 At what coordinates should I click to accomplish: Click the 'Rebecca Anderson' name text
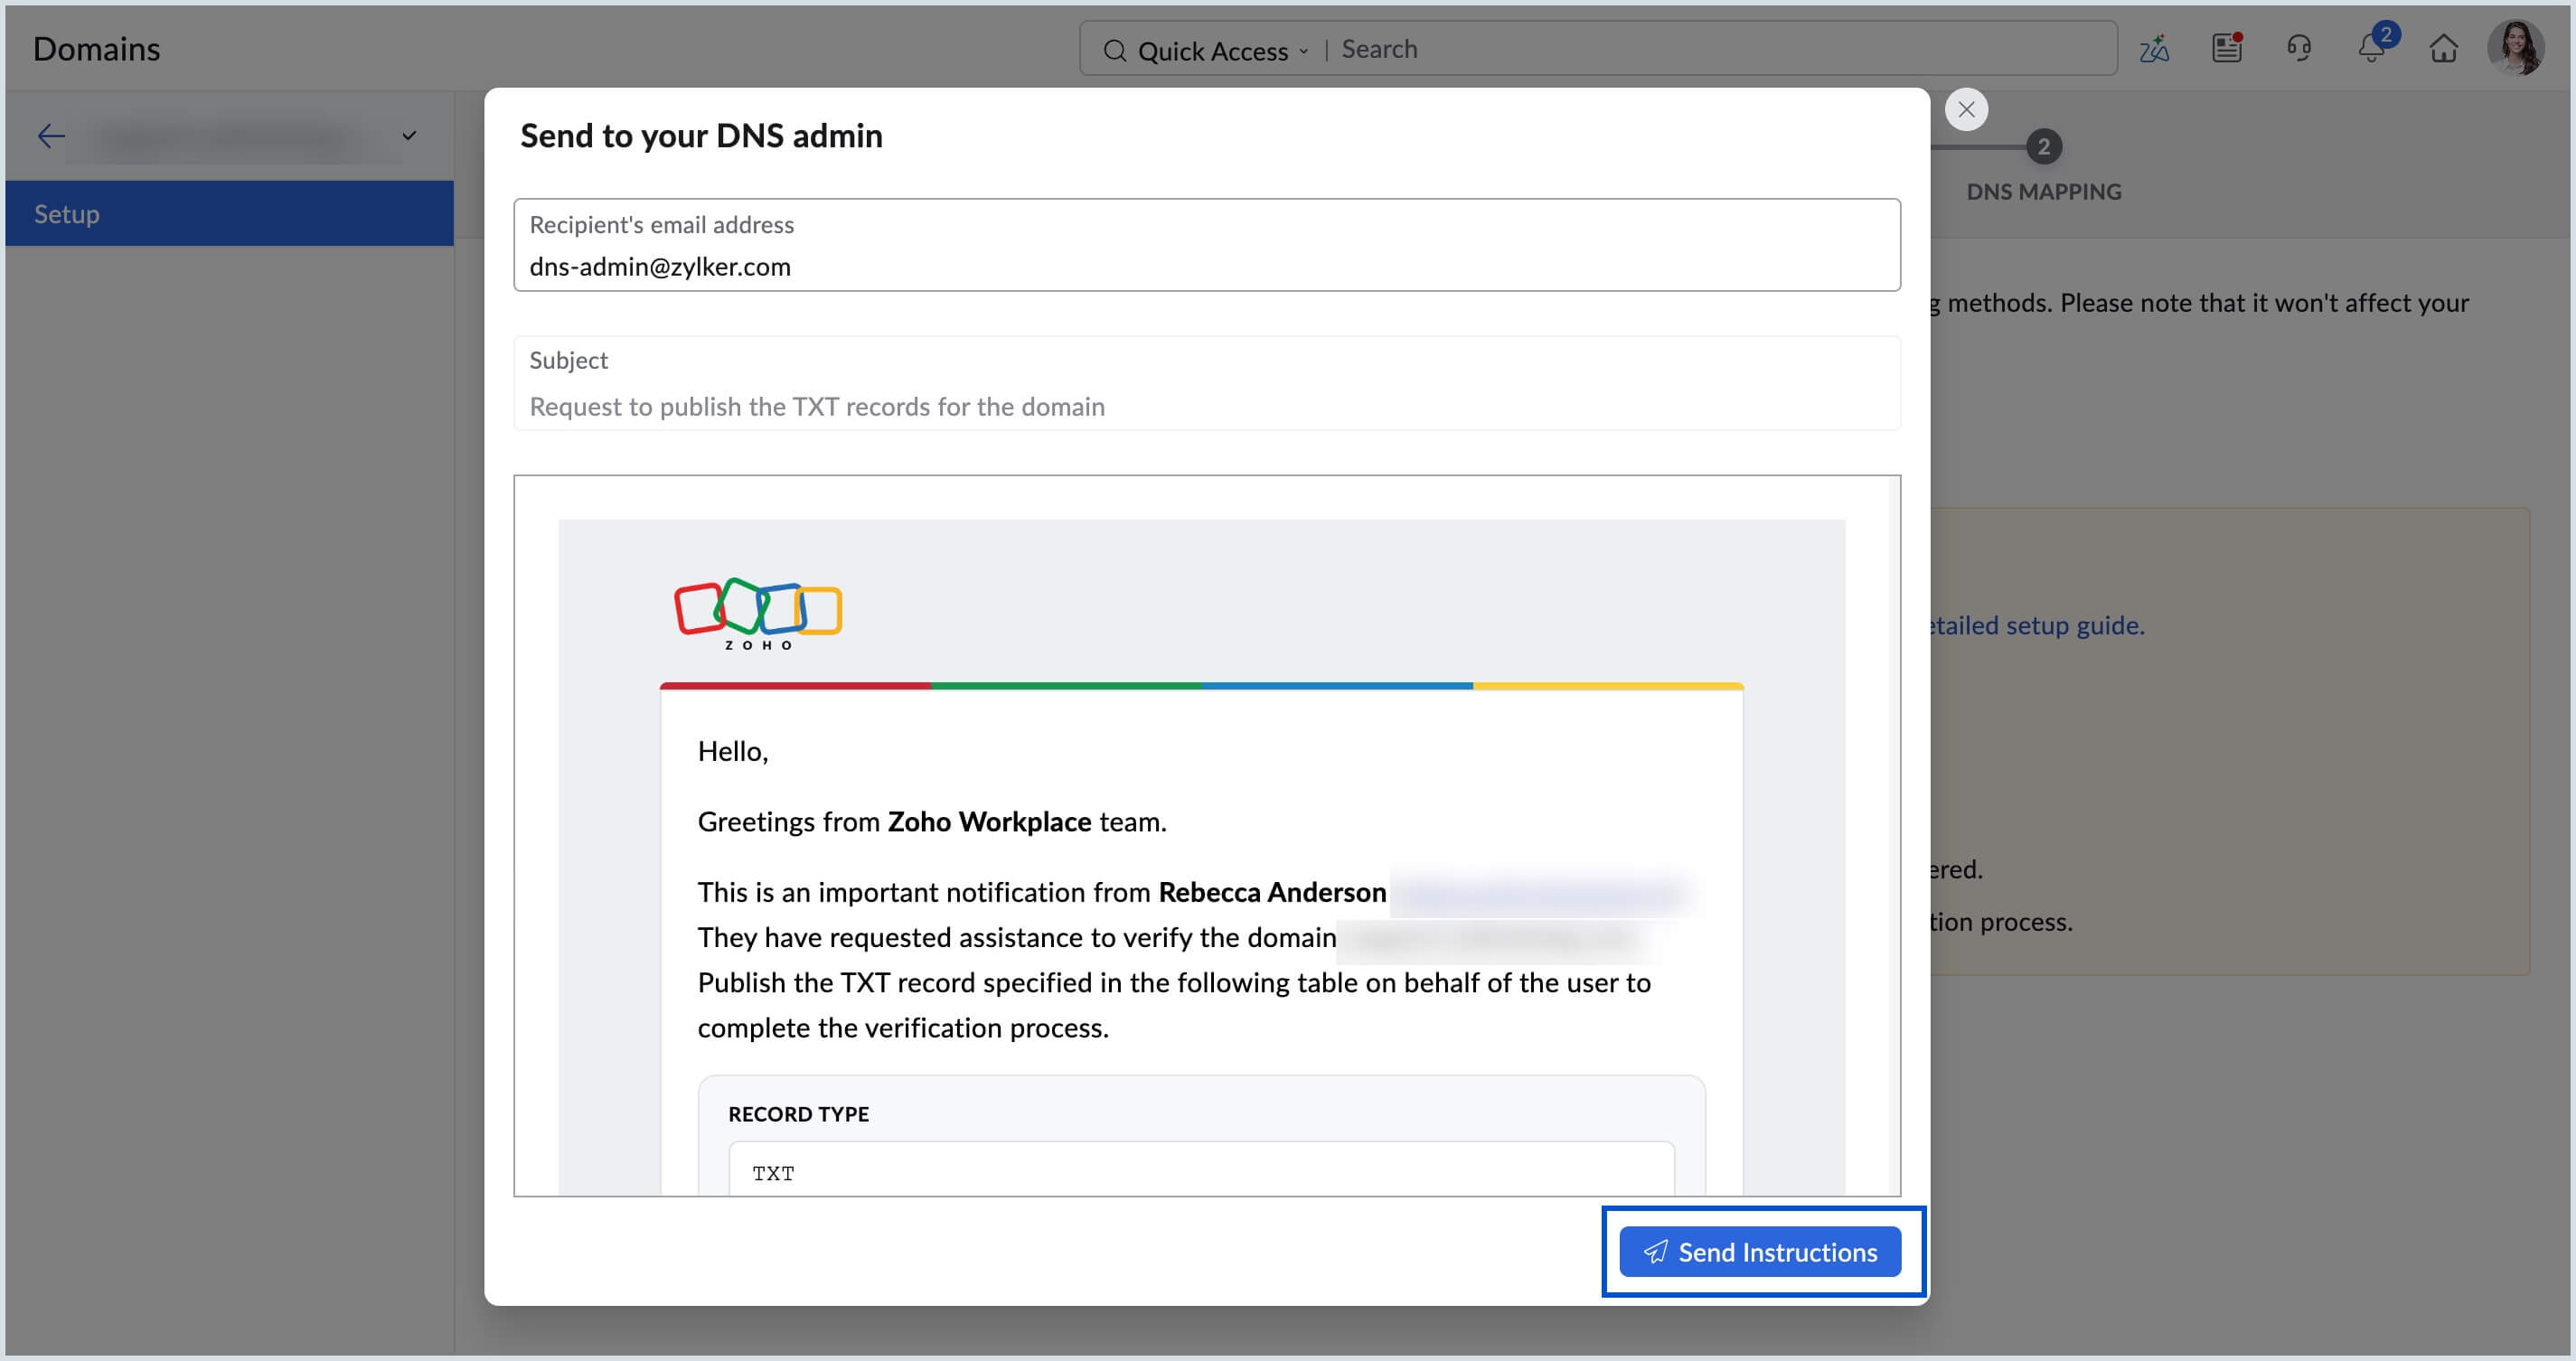(x=1271, y=891)
